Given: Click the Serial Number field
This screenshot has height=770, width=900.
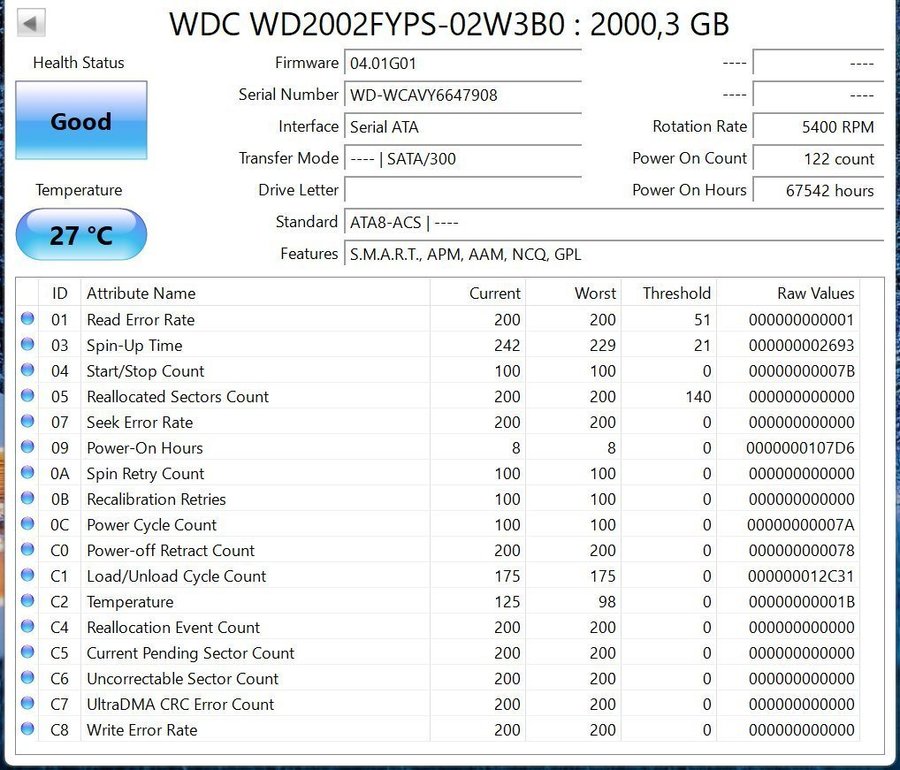Looking at the screenshot, I should pyautogui.click(x=462, y=96).
